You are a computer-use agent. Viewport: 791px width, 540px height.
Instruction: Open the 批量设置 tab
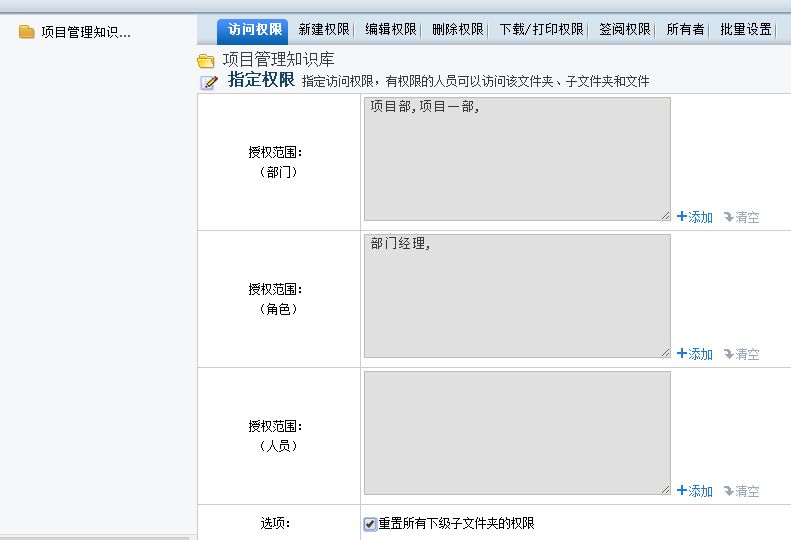coord(746,29)
